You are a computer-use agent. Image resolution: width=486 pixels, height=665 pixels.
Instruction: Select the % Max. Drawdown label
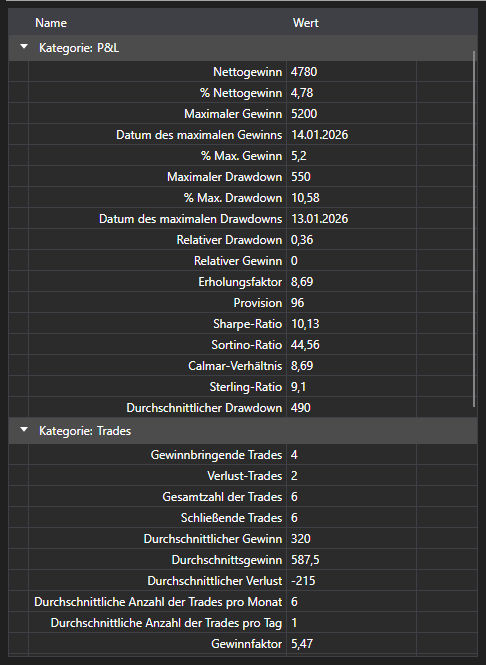pos(233,198)
